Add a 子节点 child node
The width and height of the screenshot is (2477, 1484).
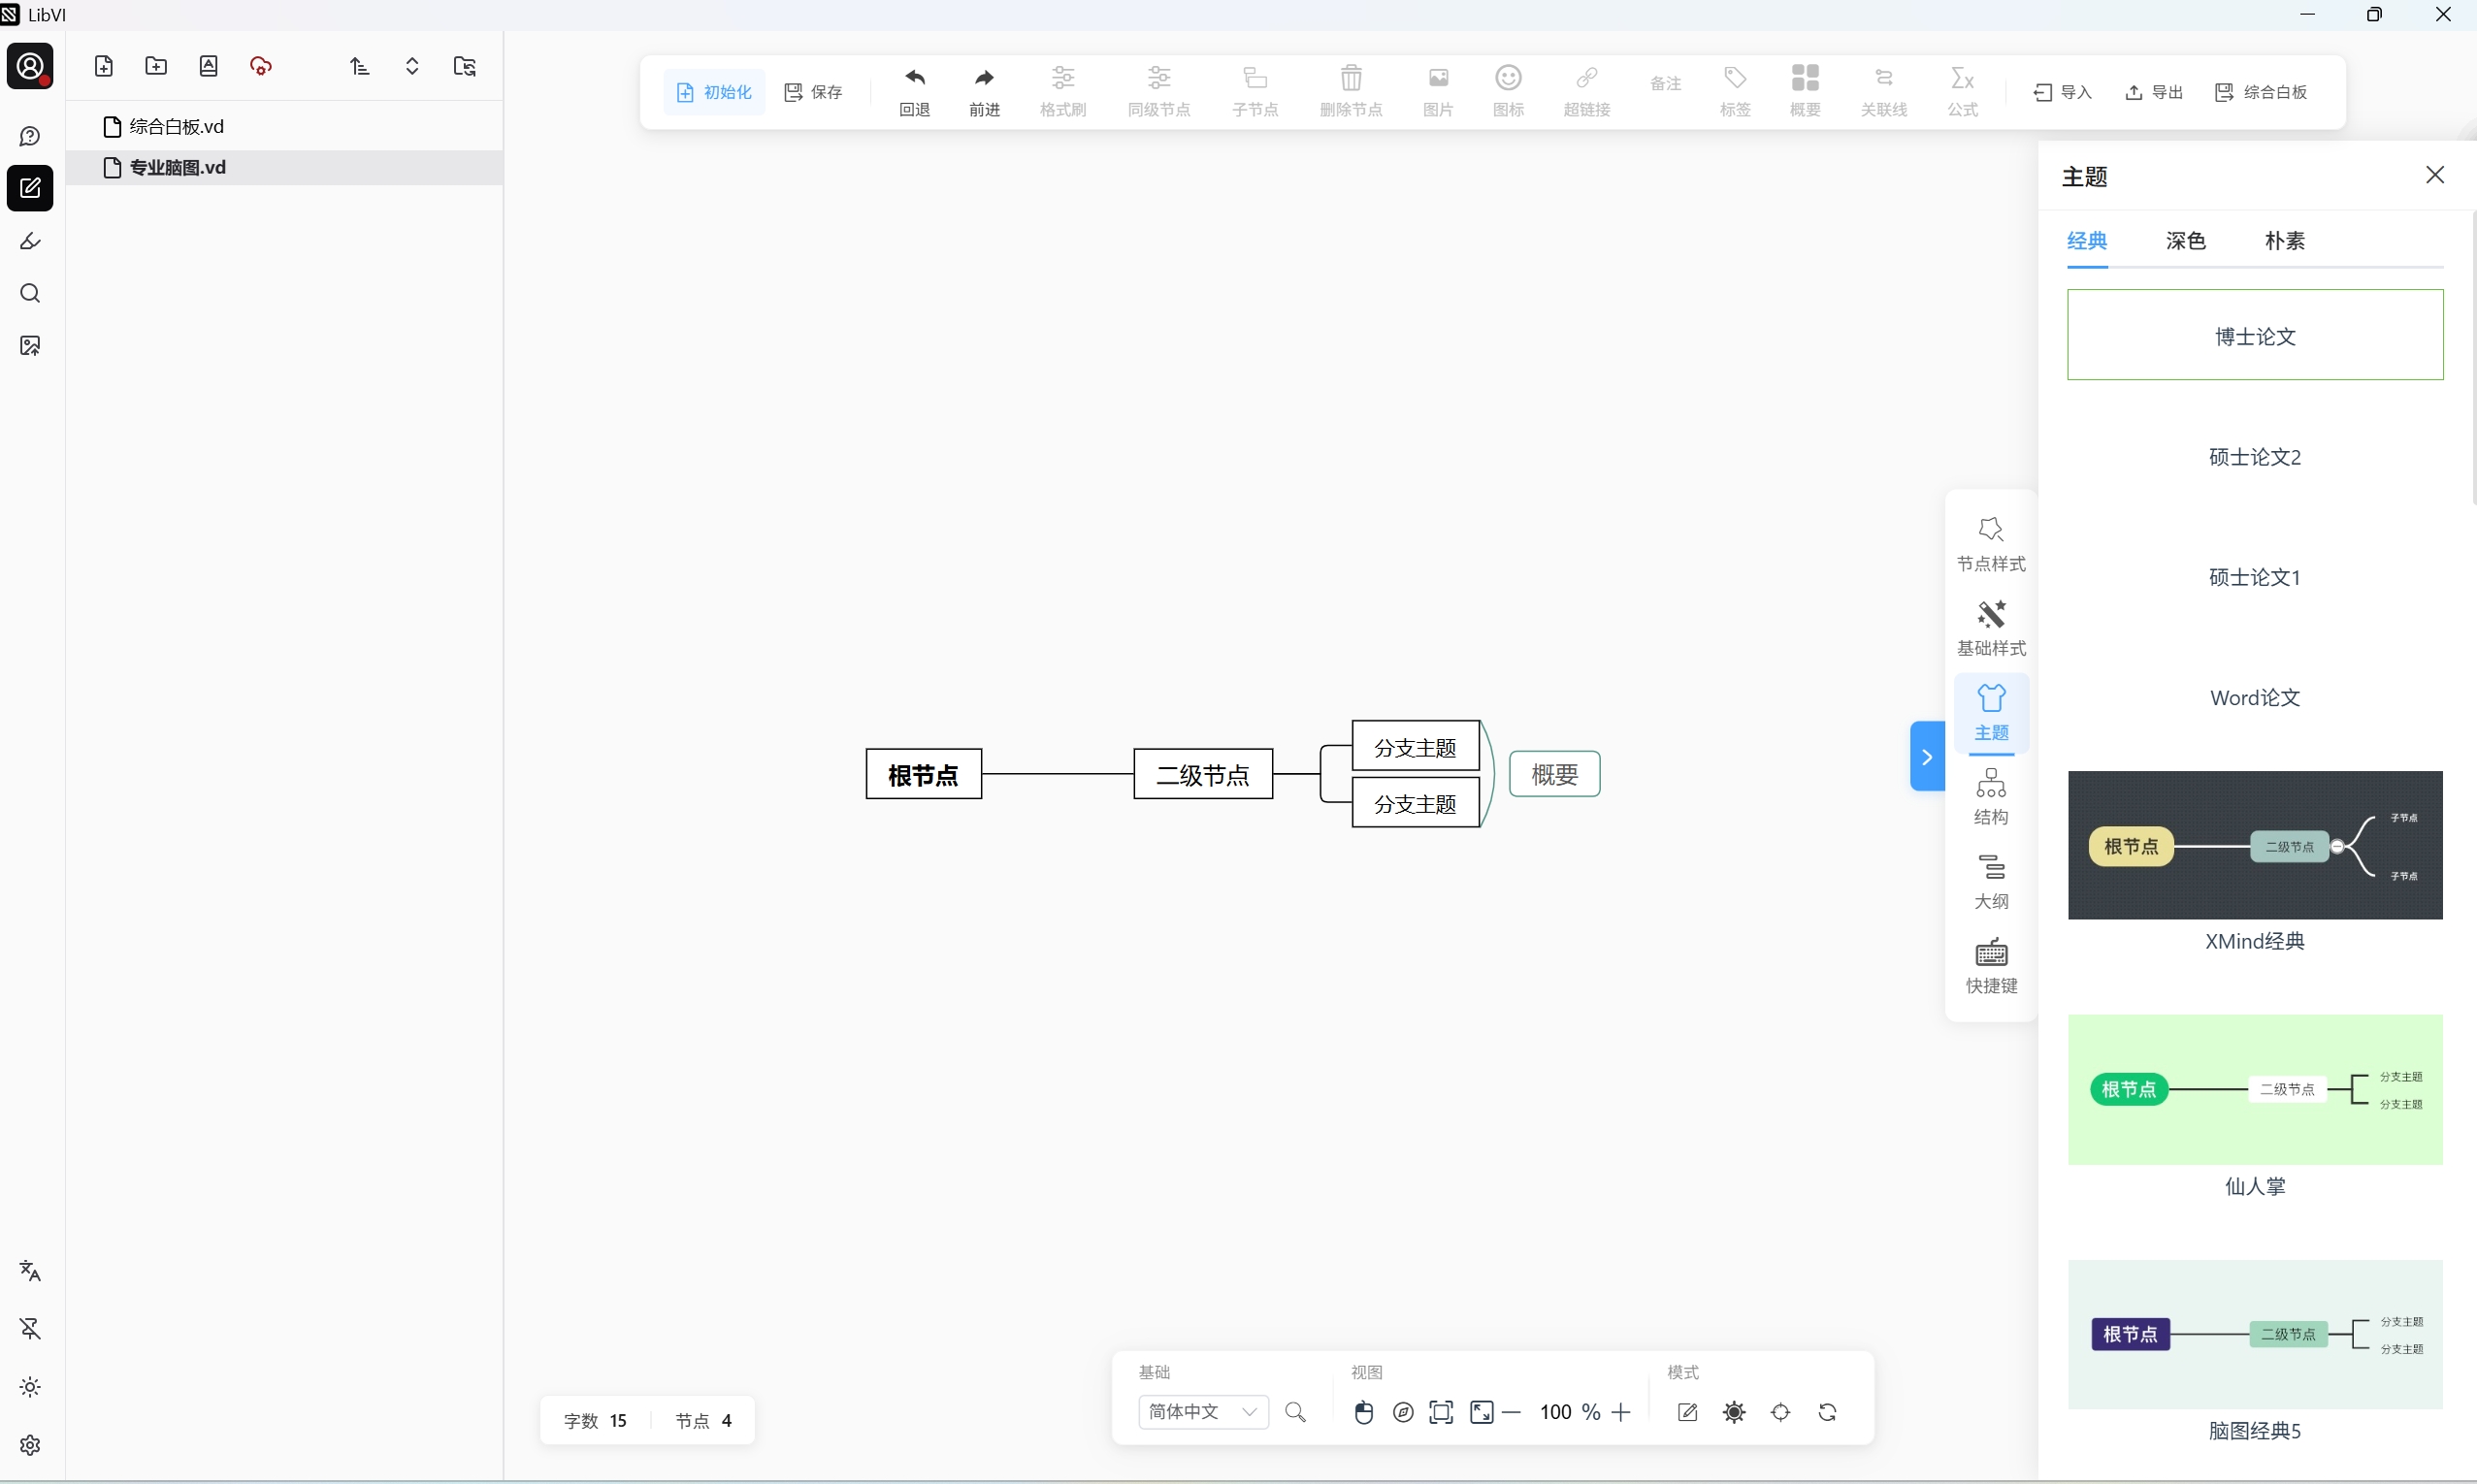(x=1255, y=91)
